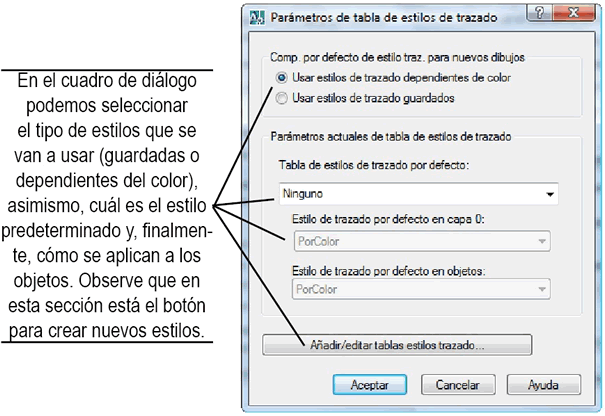Click 'Añadir/editar tablas estilos trazado...' button
This screenshot has width=605, height=416.
[397, 345]
